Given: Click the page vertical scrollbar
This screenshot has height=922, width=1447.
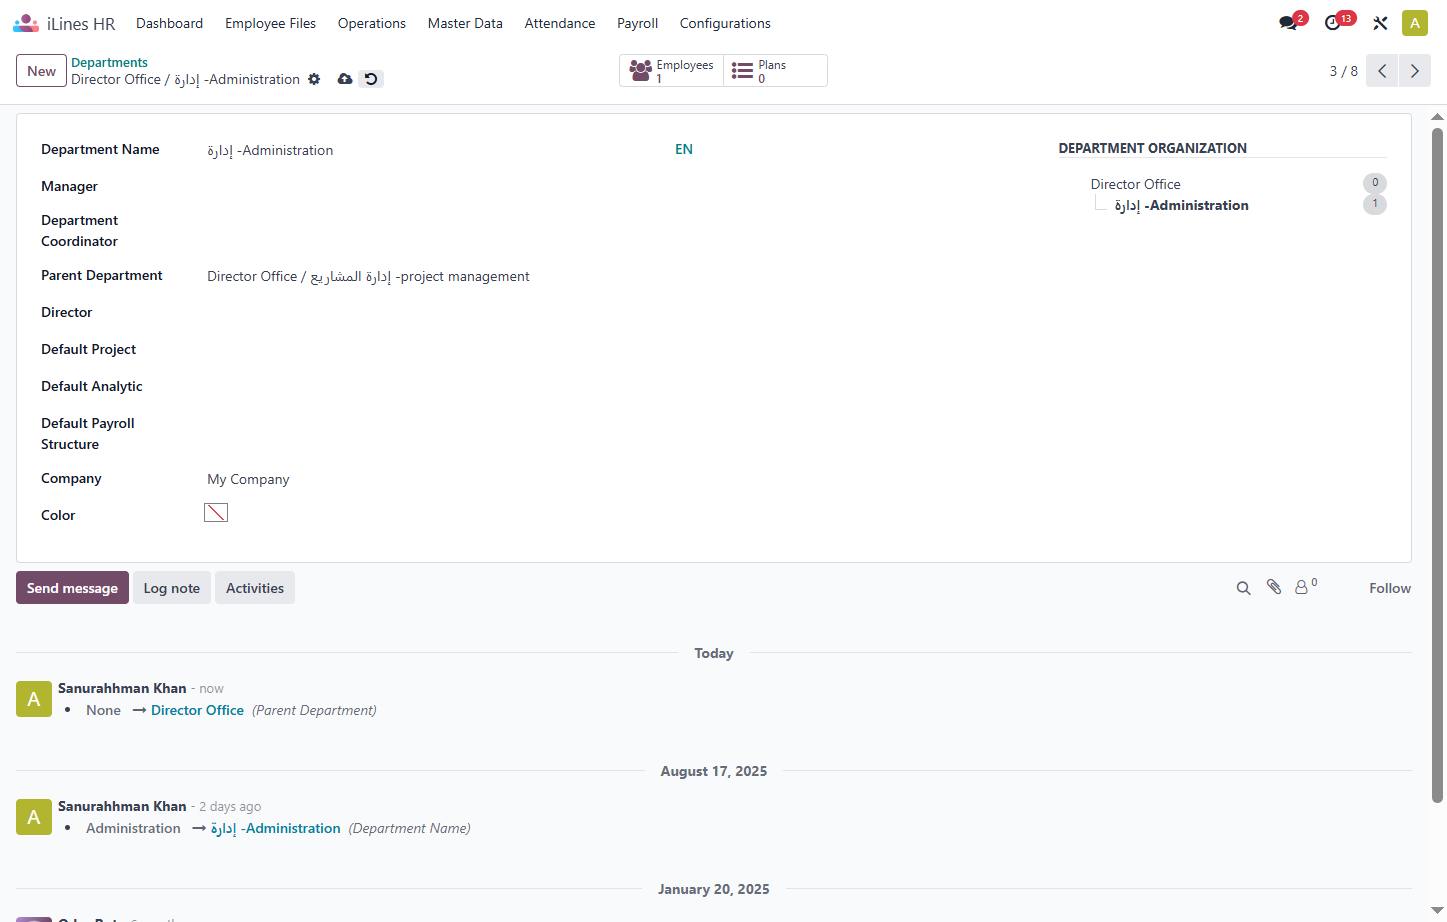Looking at the screenshot, I should pyautogui.click(x=1437, y=465).
